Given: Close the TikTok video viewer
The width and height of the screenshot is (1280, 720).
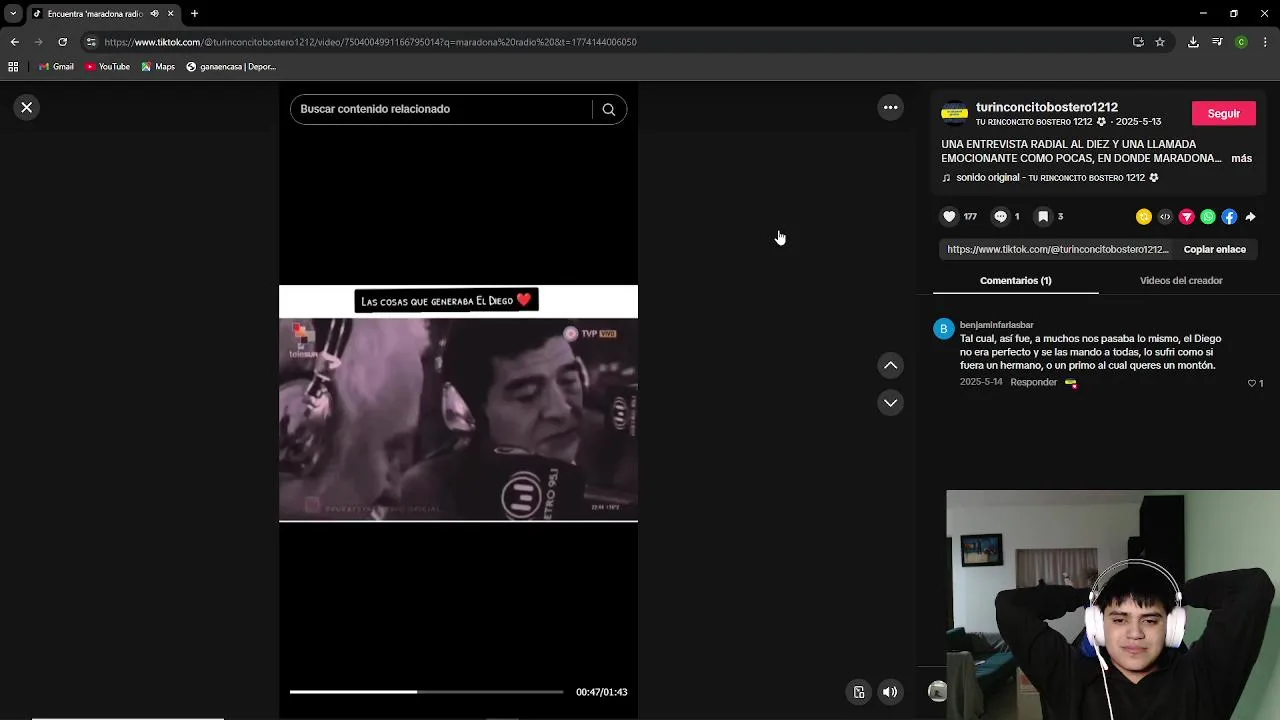Looking at the screenshot, I should pos(27,107).
